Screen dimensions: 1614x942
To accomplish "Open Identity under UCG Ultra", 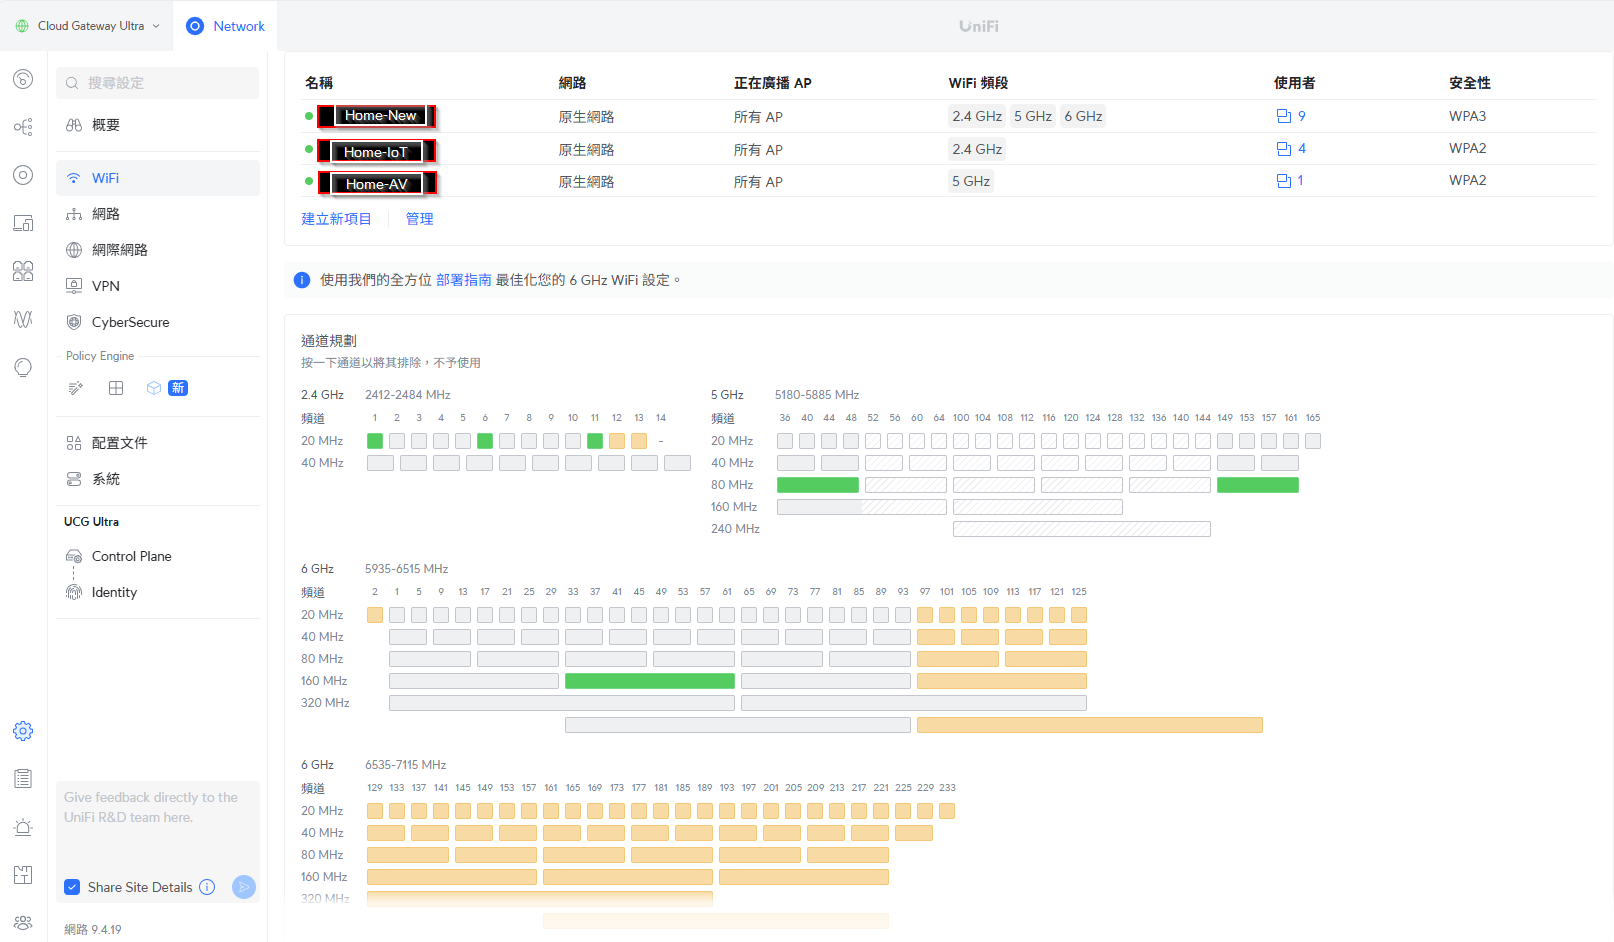I will 158,592.
